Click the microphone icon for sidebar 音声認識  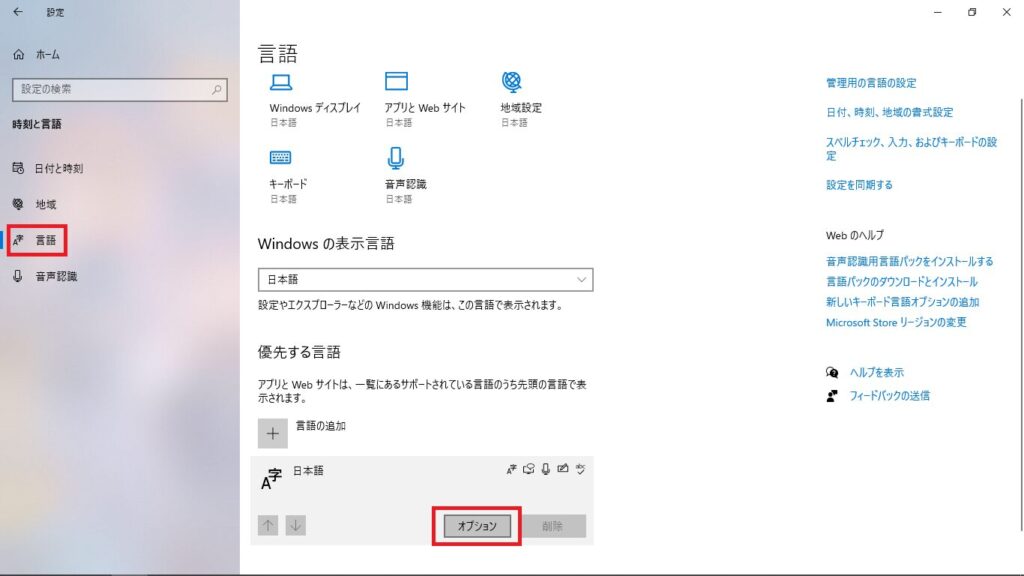[x=18, y=276]
